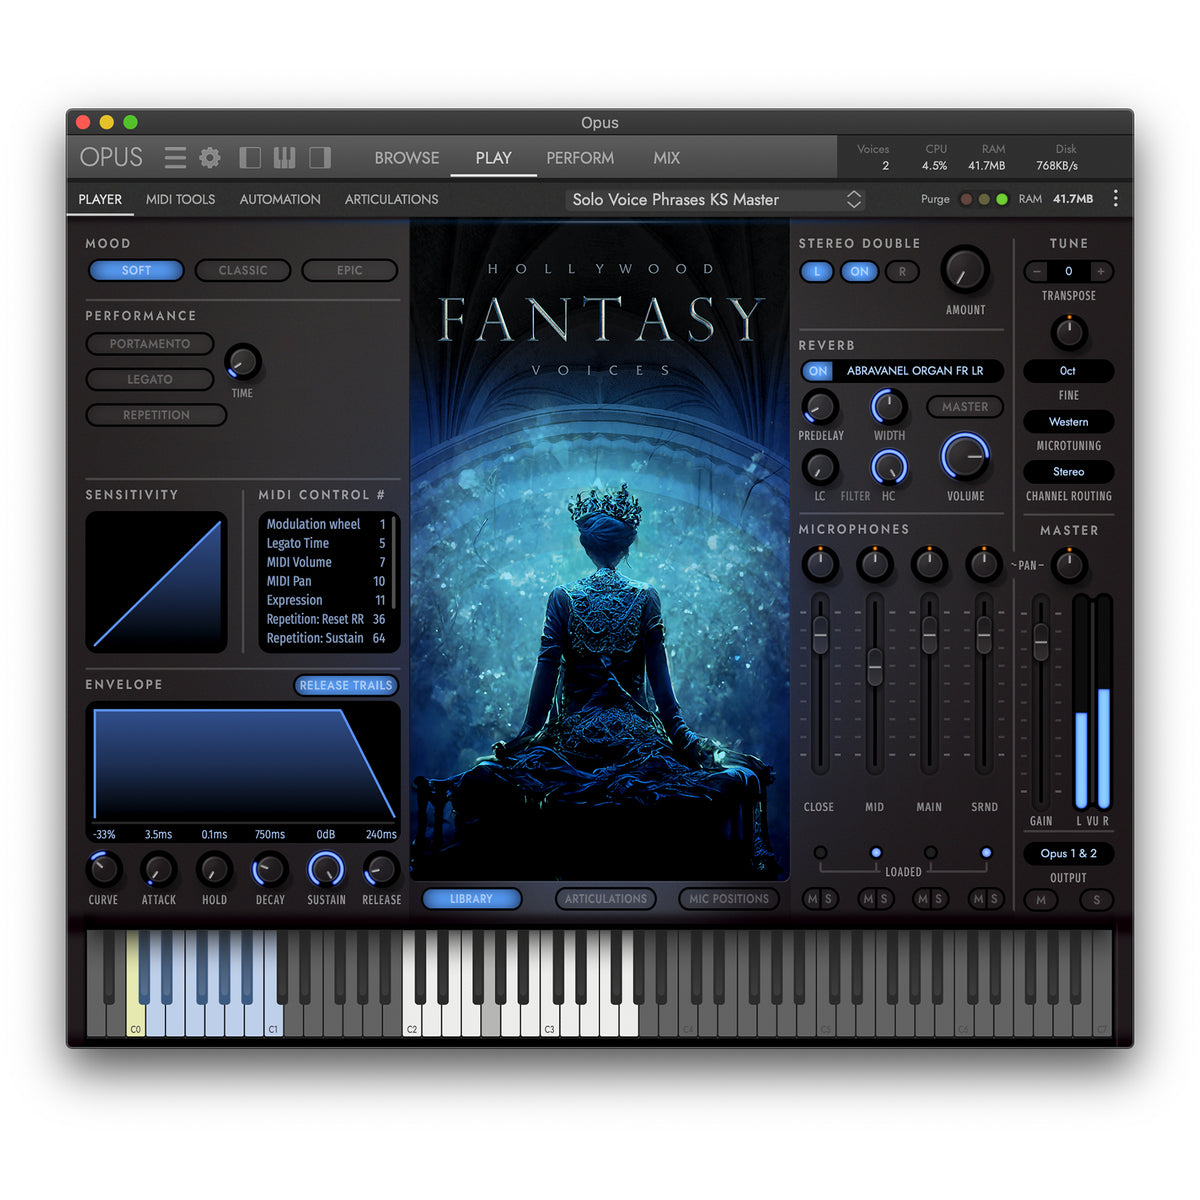Click the Sensitivity curve display
The height and width of the screenshot is (1200, 1200).
pyautogui.click(x=156, y=582)
